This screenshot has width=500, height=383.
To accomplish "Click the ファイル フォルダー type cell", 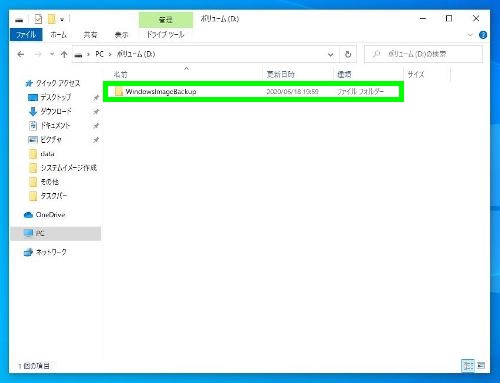I will click(x=360, y=91).
